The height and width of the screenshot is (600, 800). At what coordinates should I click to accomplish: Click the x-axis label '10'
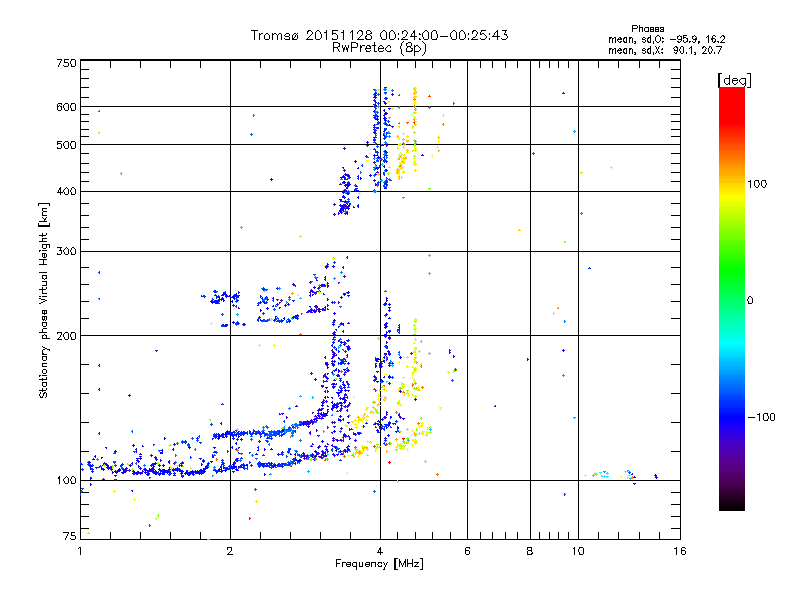tap(578, 551)
